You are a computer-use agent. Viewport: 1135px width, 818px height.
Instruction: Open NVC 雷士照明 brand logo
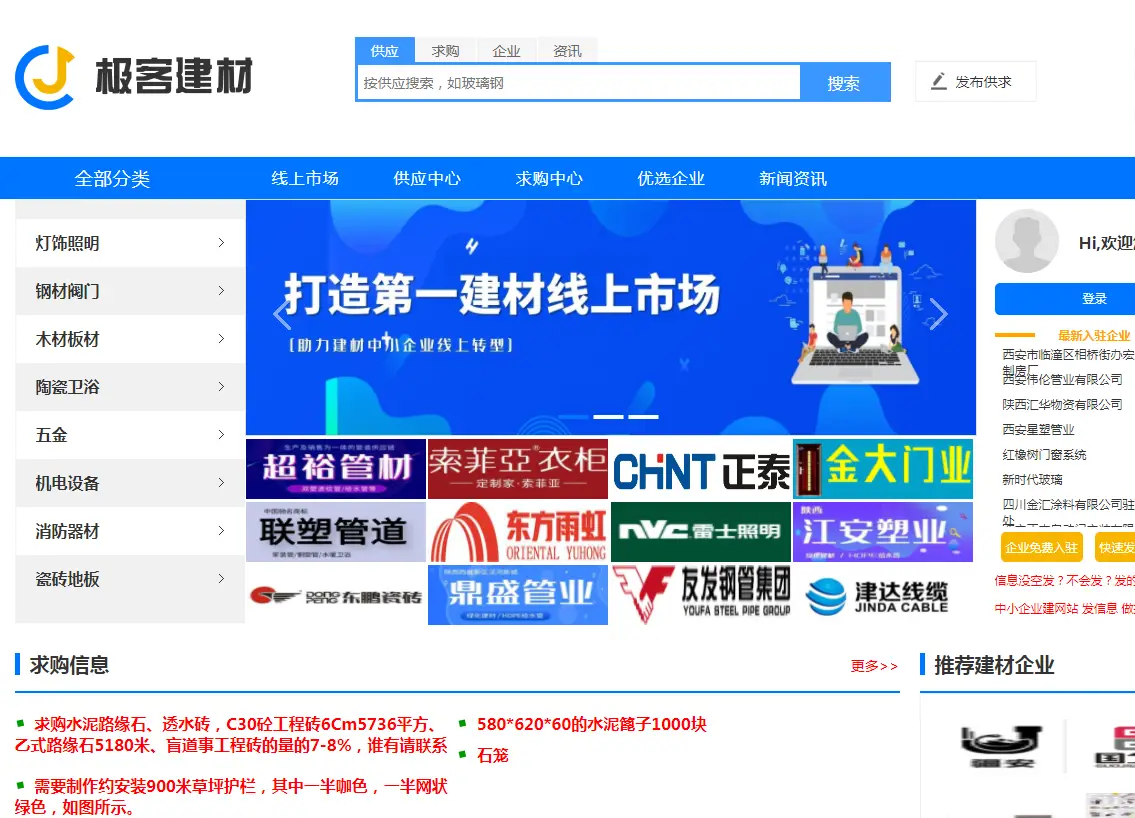tap(701, 532)
